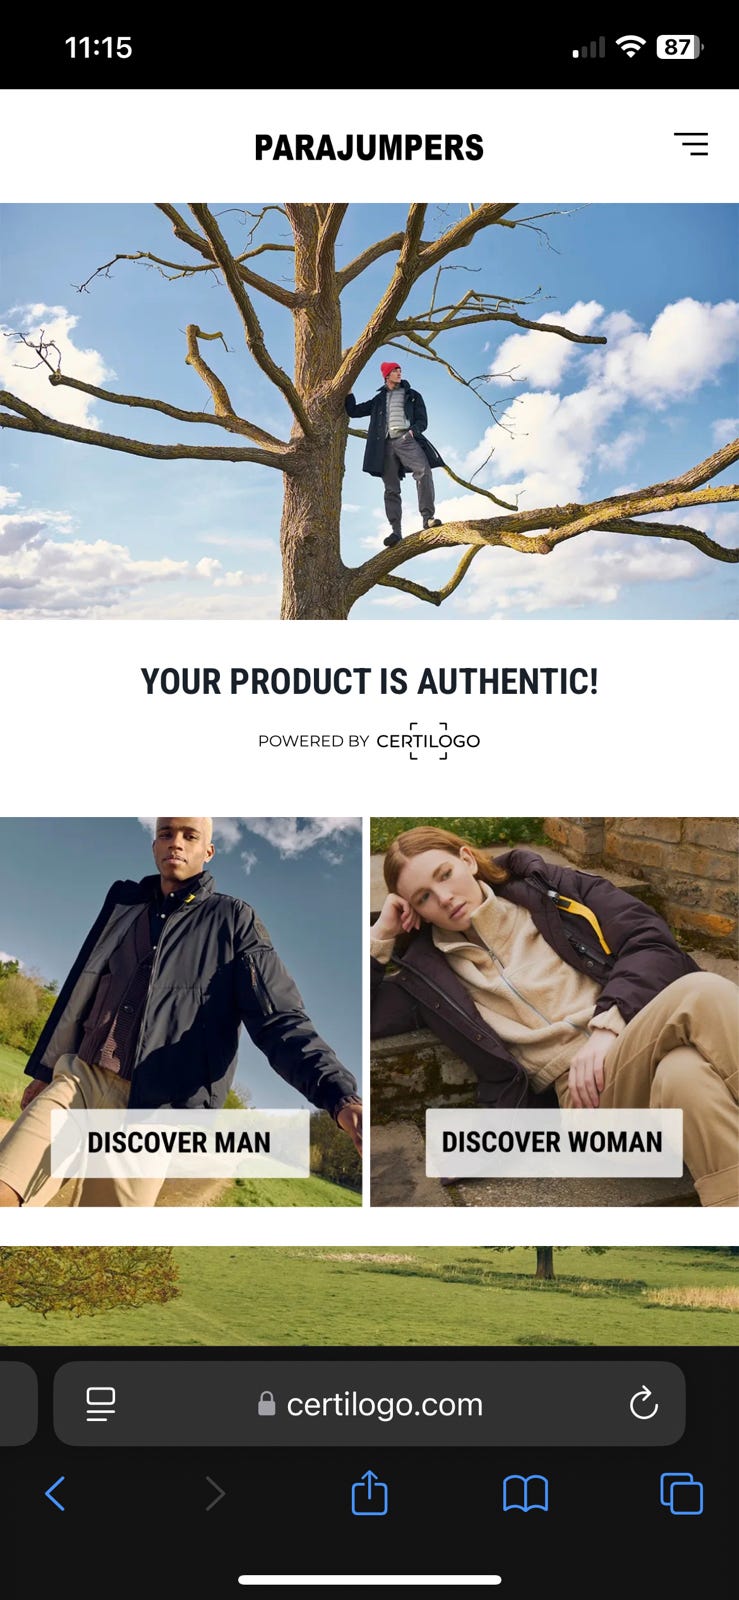
Task: Open Safari bookmarks book icon
Action: pos(525,1494)
